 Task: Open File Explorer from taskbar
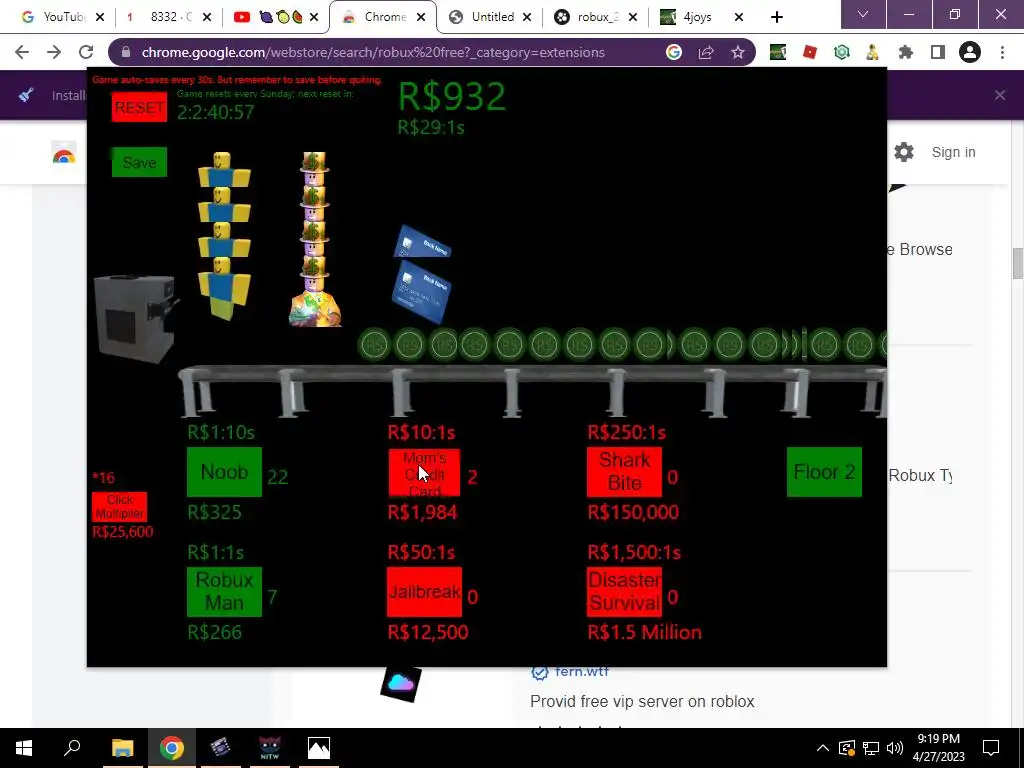pos(122,748)
